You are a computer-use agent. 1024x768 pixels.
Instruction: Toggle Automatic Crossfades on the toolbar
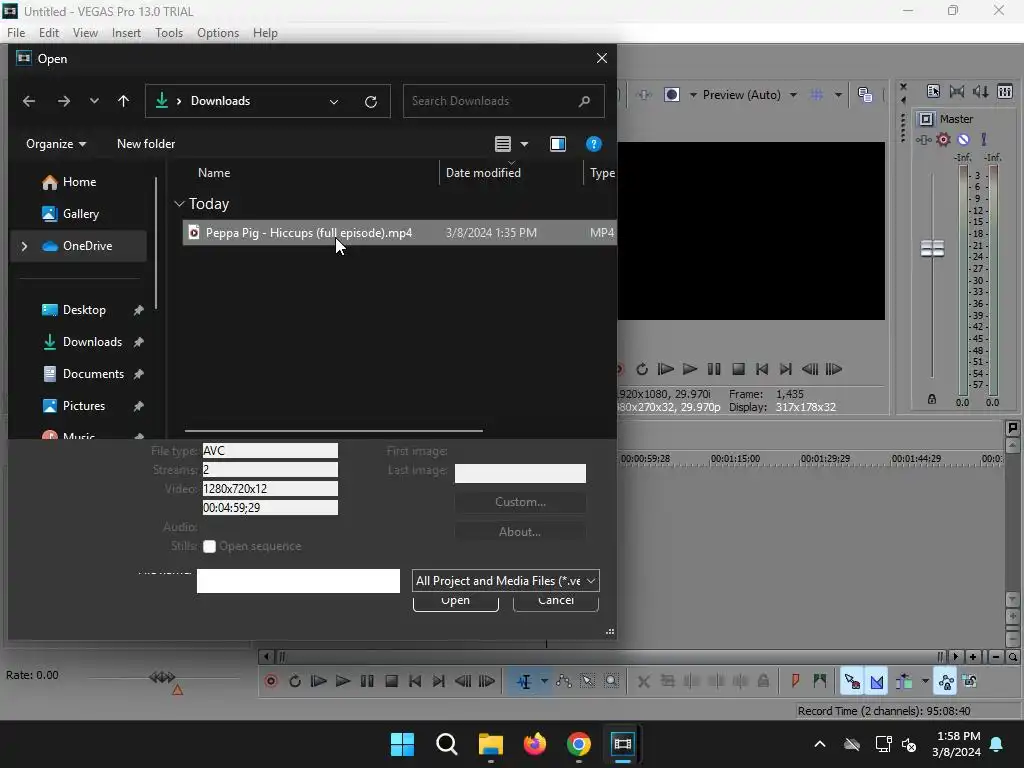pyautogui.click(x=876, y=681)
